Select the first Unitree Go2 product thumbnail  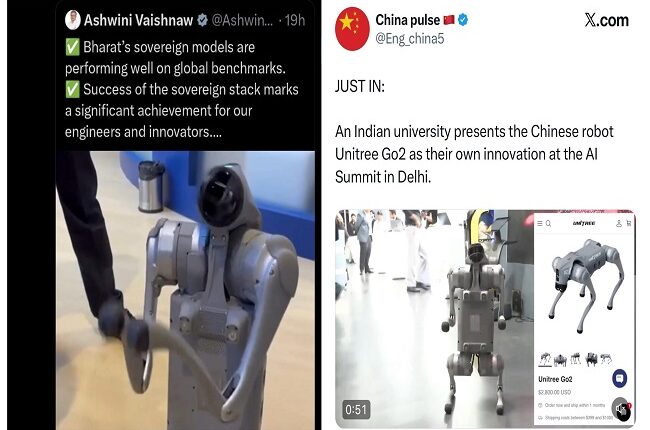click(x=545, y=359)
